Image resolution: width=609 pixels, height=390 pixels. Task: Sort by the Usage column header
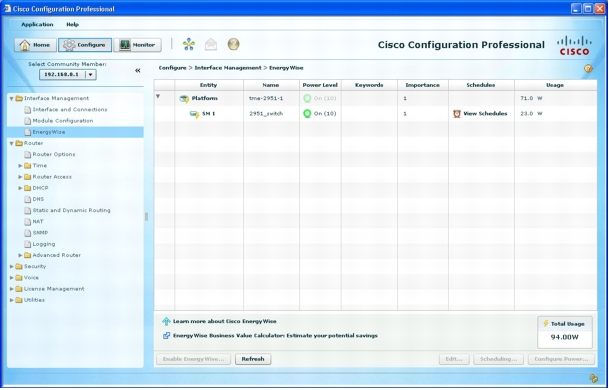555,85
